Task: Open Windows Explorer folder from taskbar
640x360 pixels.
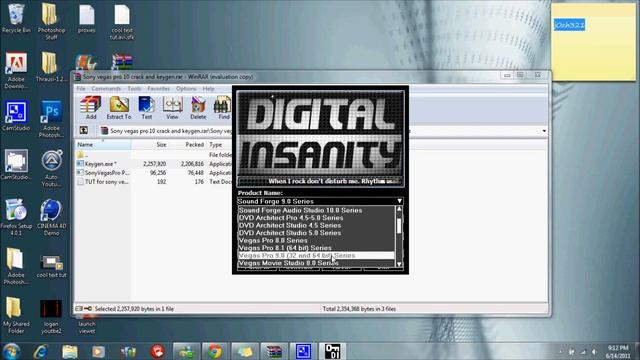Action: point(70,351)
